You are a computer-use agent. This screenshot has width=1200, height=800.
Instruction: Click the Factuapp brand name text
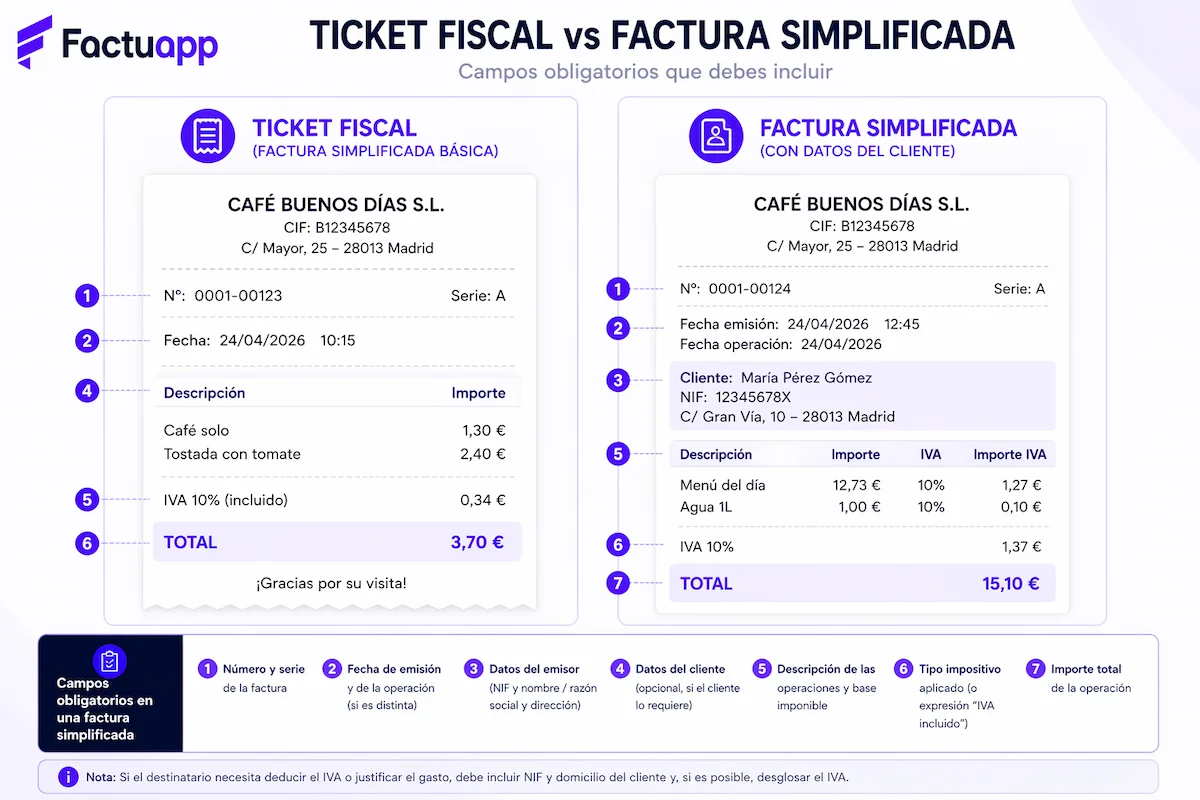139,44
